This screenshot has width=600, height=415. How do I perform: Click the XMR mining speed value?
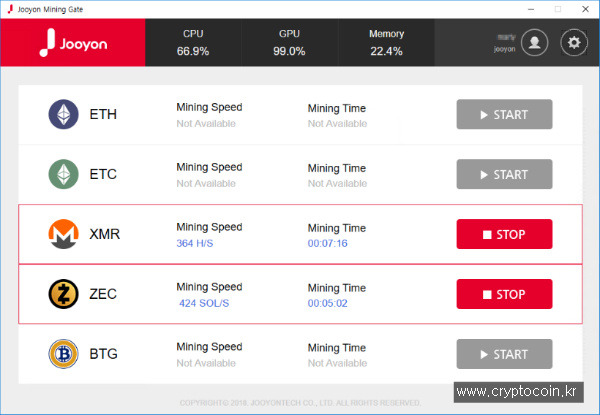[x=195, y=243]
